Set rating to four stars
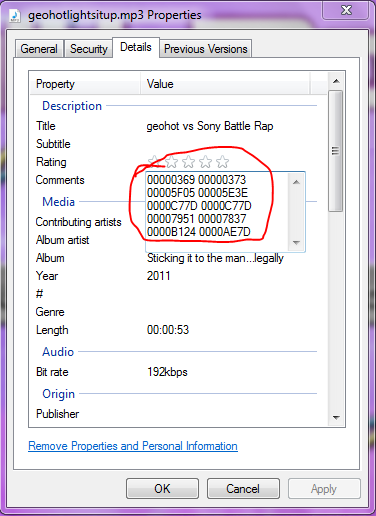Viewport: 376px width, 516px height. [x=205, y=162]
